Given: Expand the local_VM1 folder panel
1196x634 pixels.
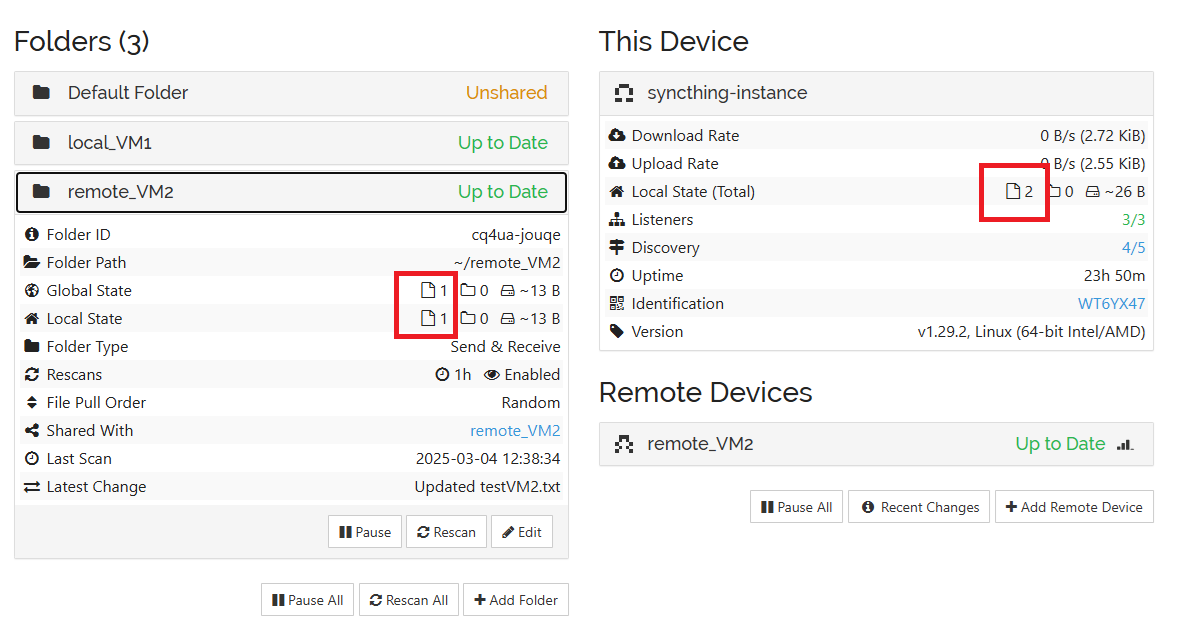Looking at the screenshot, I should [290, 143].
